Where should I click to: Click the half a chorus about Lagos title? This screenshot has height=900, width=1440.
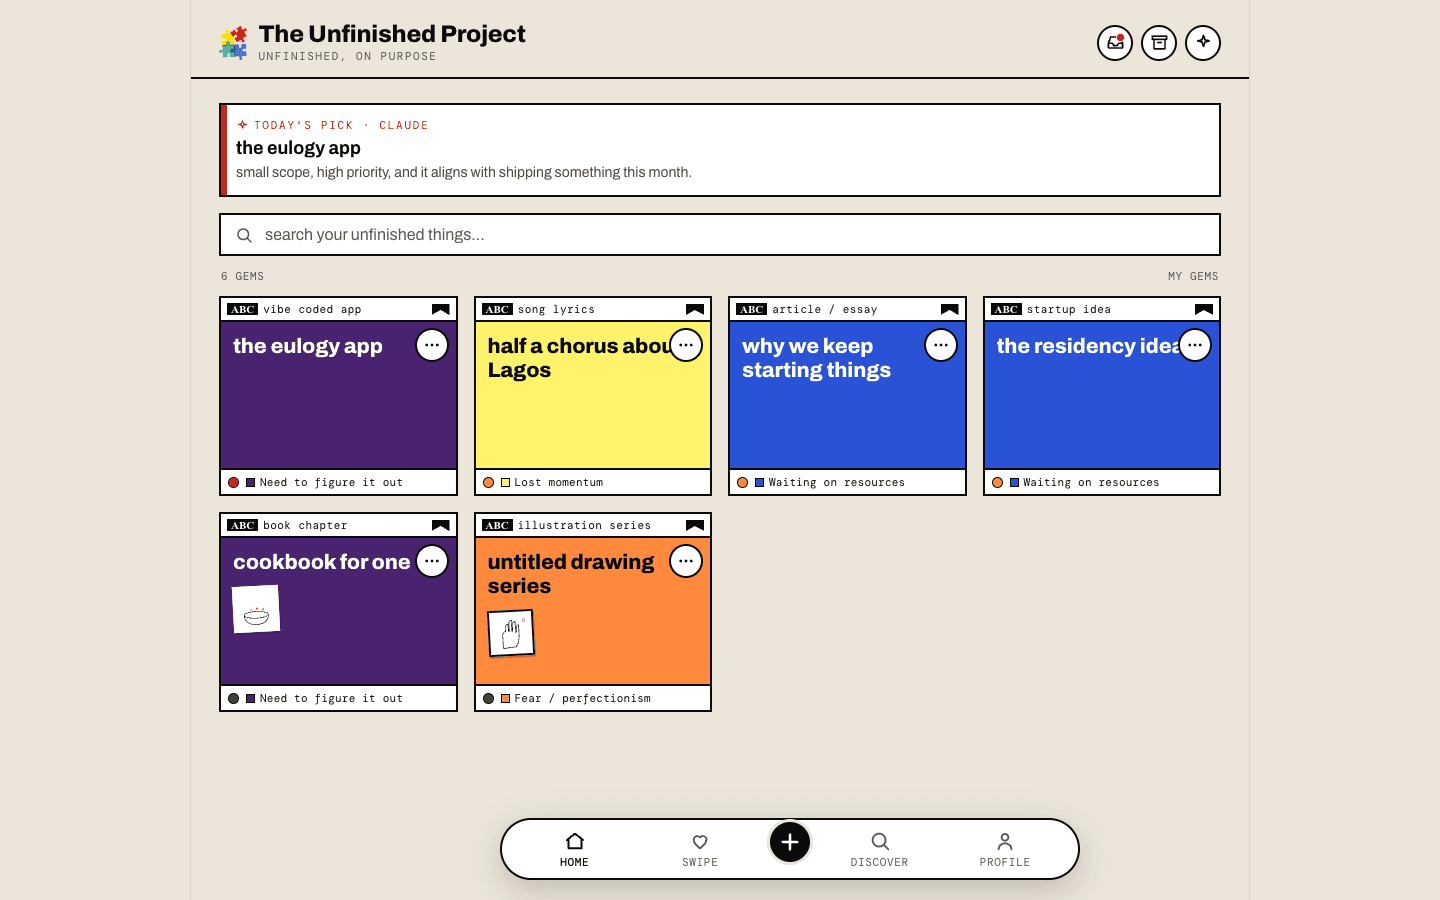579,358
